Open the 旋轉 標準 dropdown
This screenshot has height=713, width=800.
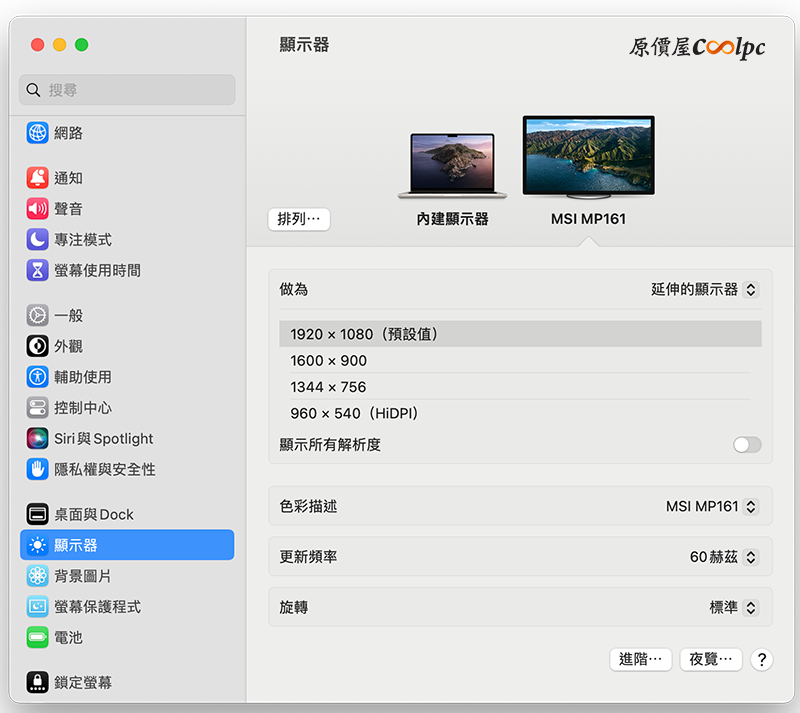(734, 607)
